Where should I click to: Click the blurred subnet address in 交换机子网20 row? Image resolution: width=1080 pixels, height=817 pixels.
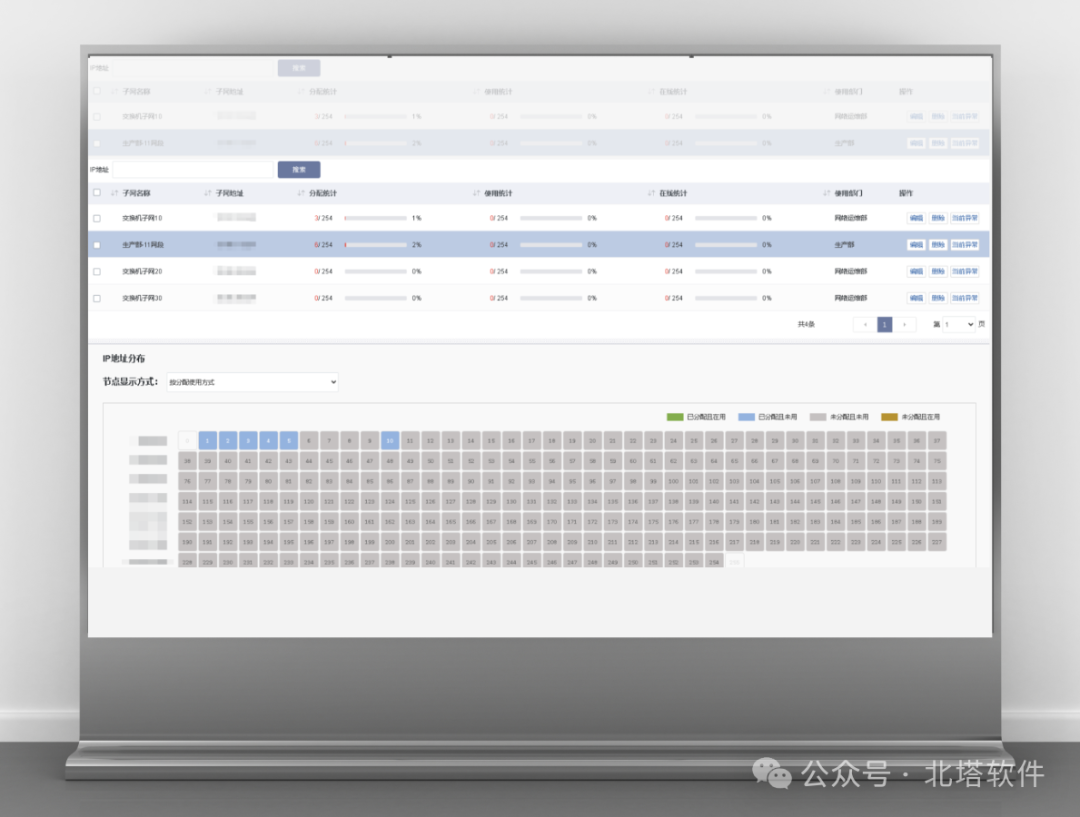(x=236, y=271)
